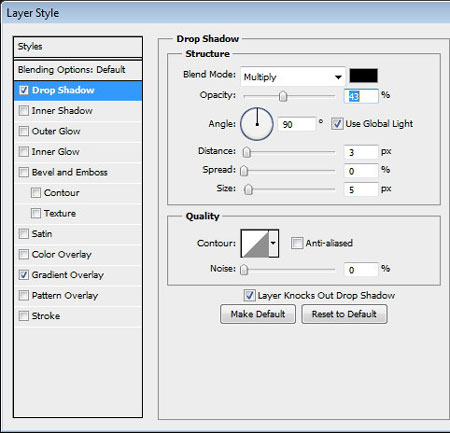Click the Reset to Default button

pyautogui.click(x=344, y=314)
